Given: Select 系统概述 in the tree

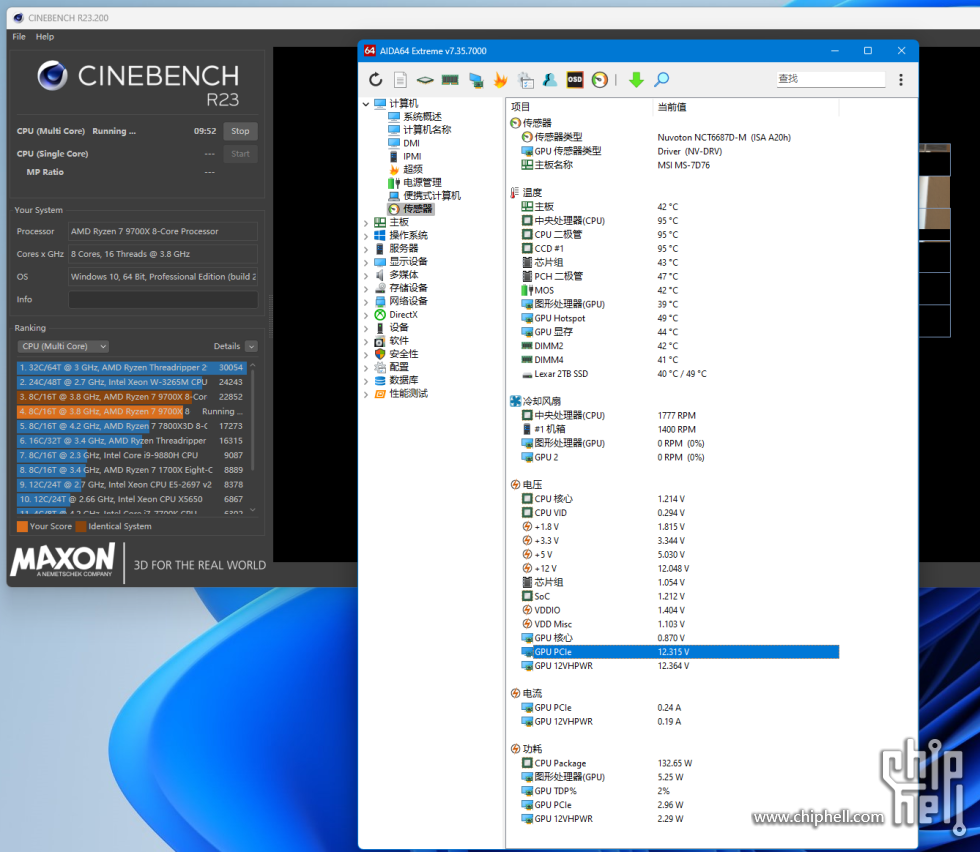Looking at the screenshot, I should (422, 116).
